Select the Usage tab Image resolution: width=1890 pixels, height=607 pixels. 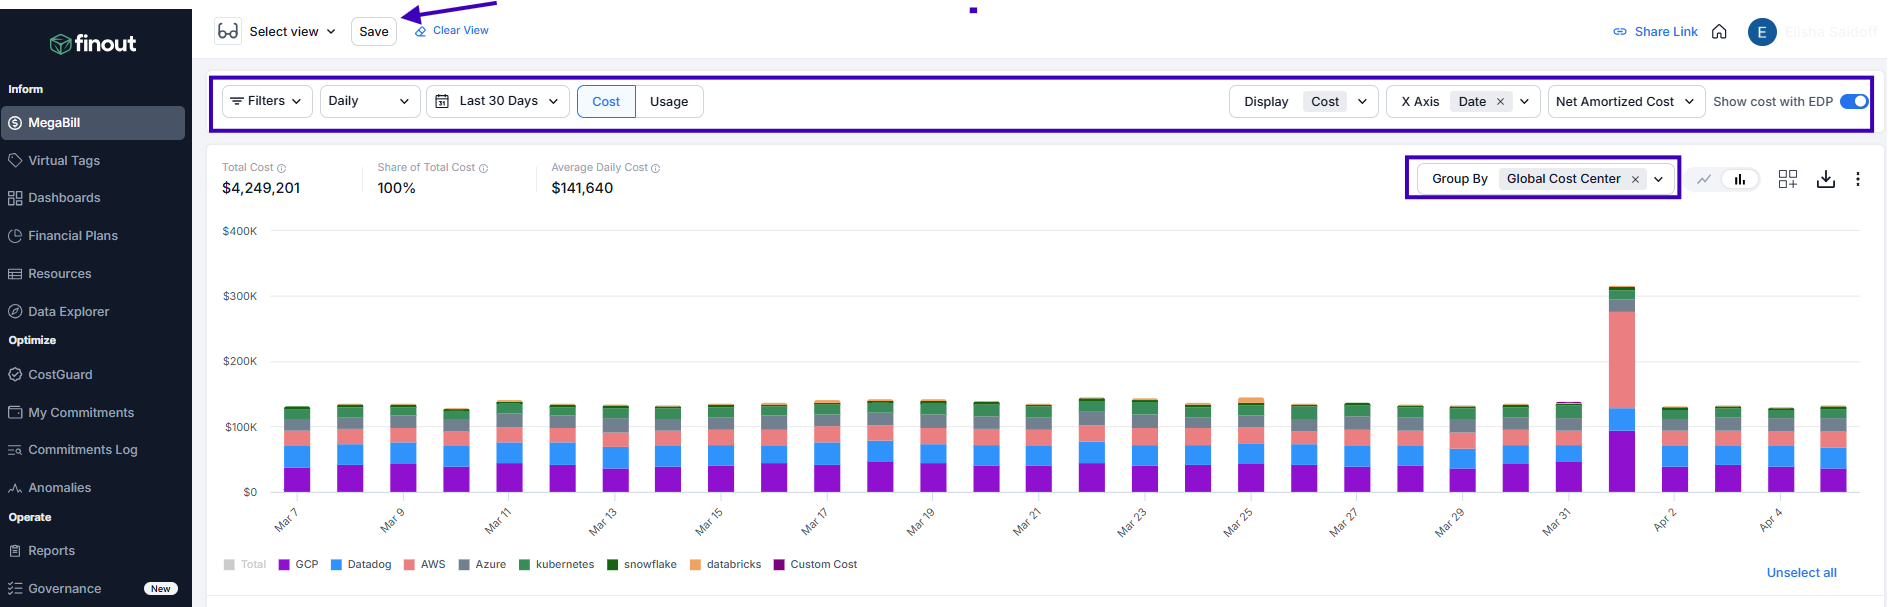pos(669,101)
